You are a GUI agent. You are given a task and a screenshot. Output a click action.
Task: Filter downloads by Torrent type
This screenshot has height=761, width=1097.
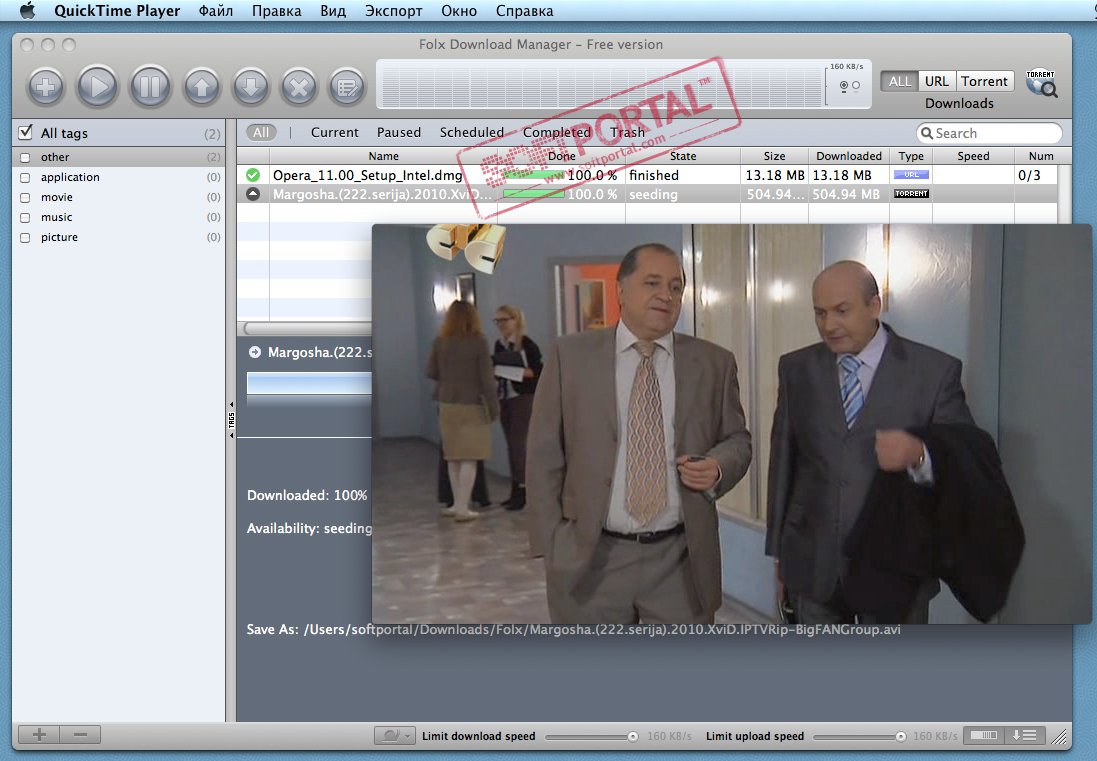pos(984,81)
